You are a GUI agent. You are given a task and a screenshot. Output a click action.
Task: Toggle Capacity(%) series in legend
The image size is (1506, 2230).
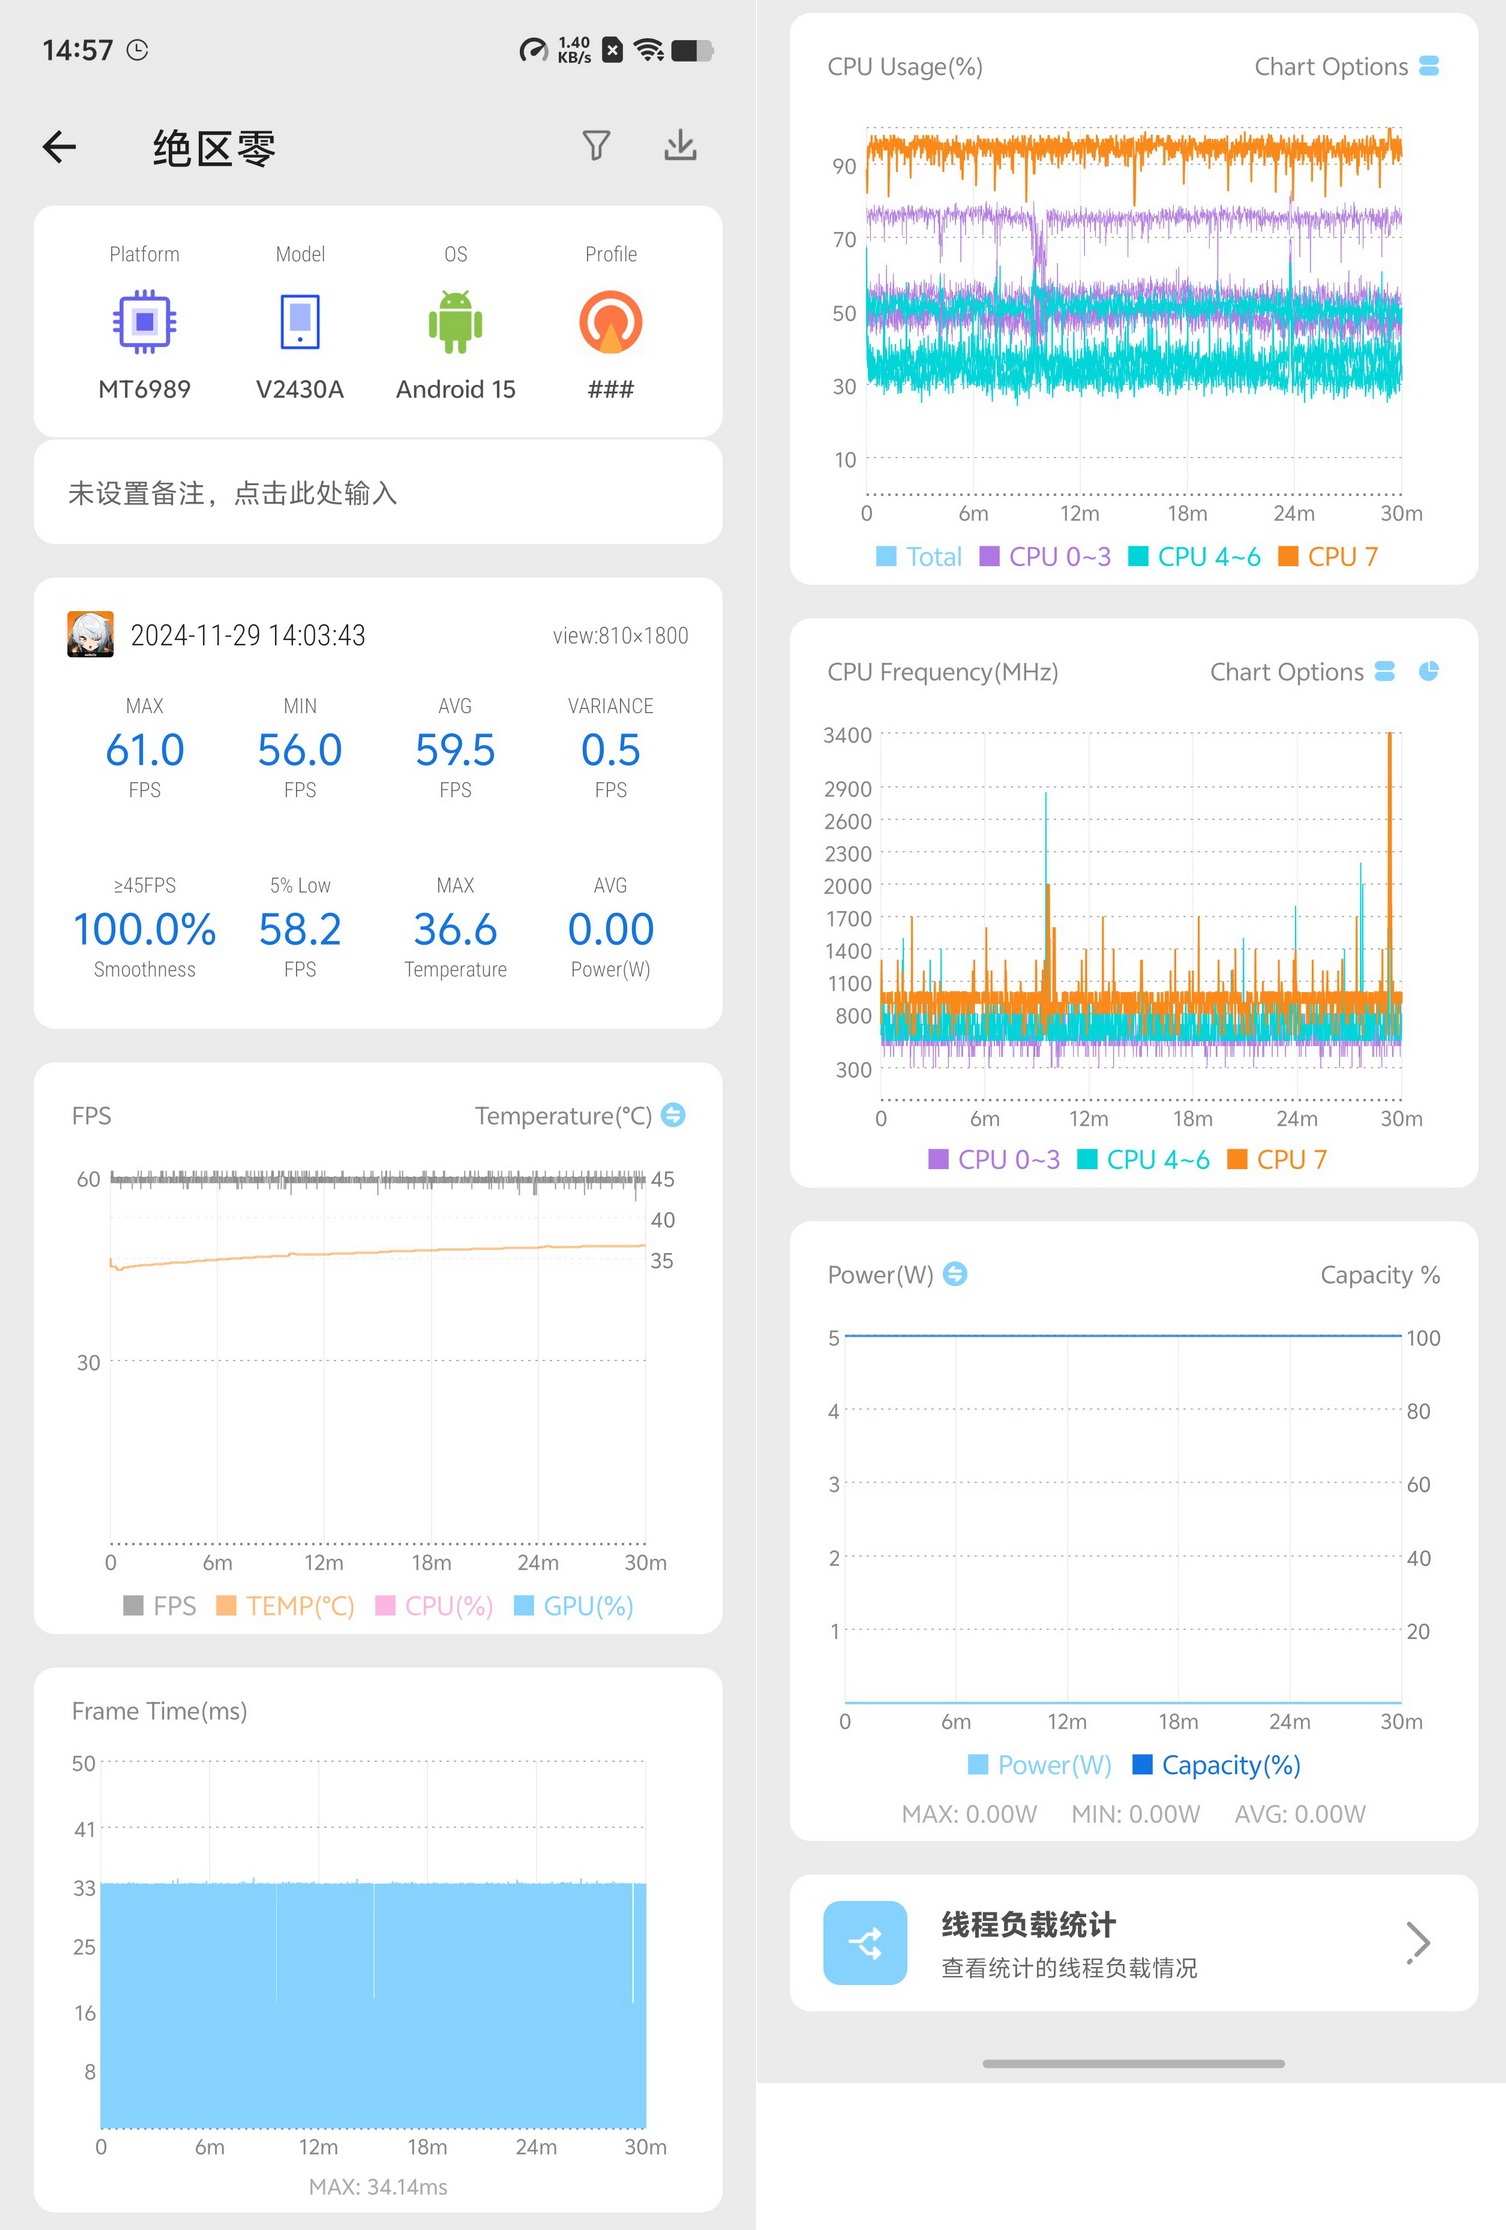coord(1216,1765)
